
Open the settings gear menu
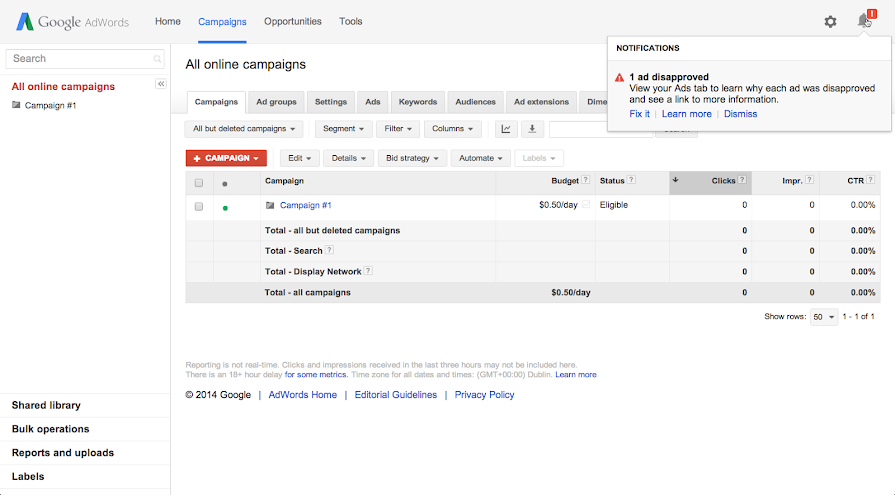pos(830,21)
